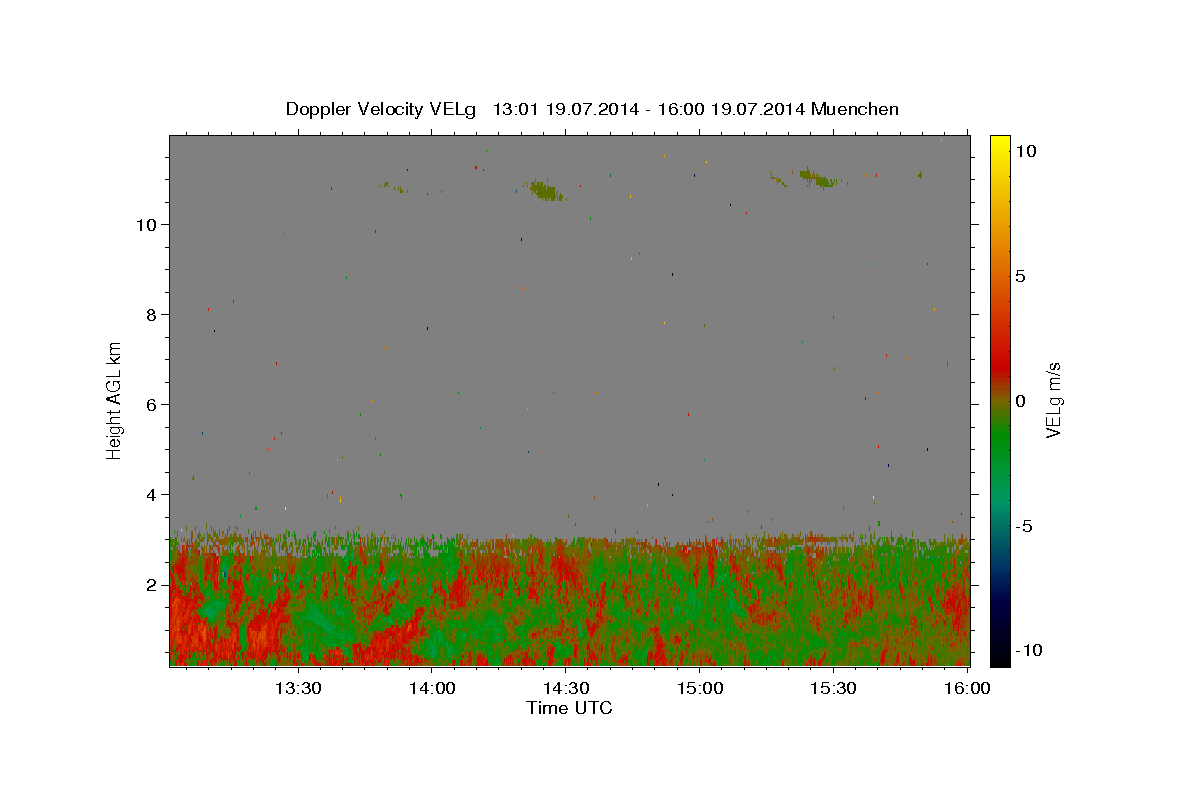This screenshot has height=800, width=1200.
Task: Click the colorbar tick label -10
Action: point(1027,651)
